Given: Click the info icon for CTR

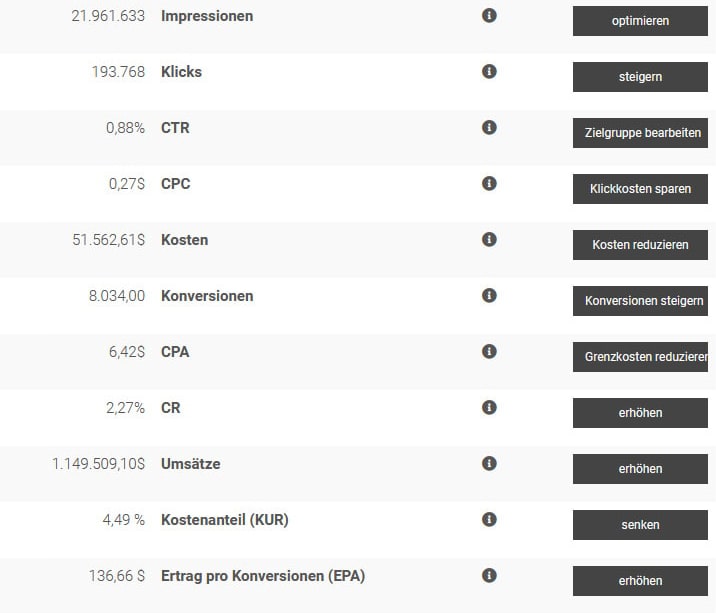Looking at the screenshot, I should (x=489, y=127).
